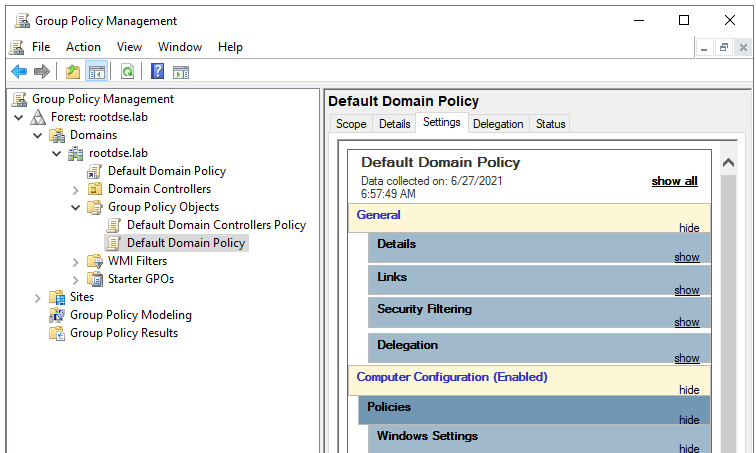Switch to the Scope tab

(x=351, y=124)
